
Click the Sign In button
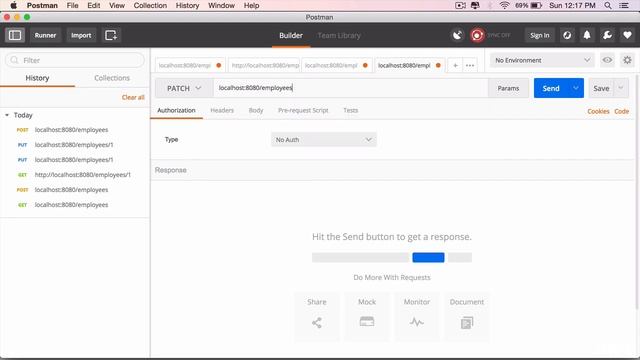click(x=540, y=35)
